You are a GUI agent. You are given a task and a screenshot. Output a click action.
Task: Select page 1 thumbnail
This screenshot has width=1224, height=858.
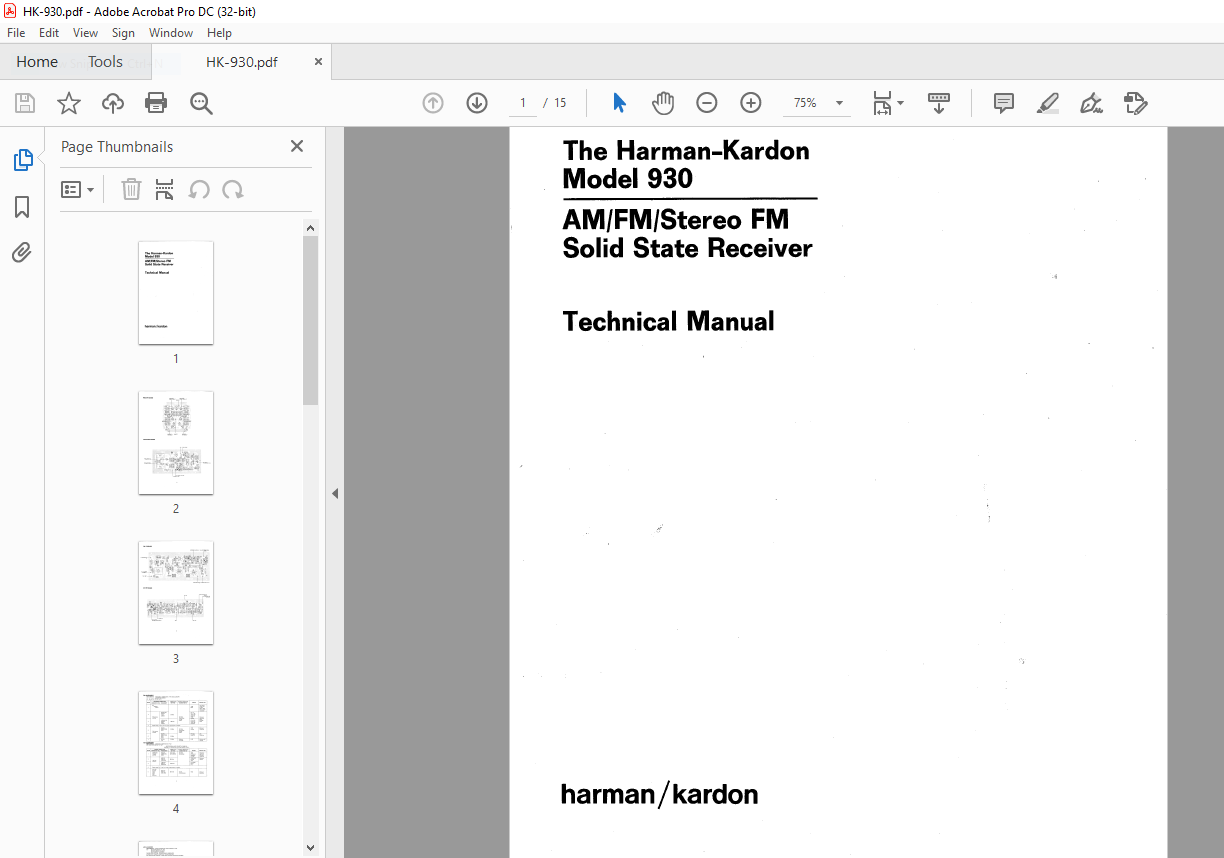point(176,292)
